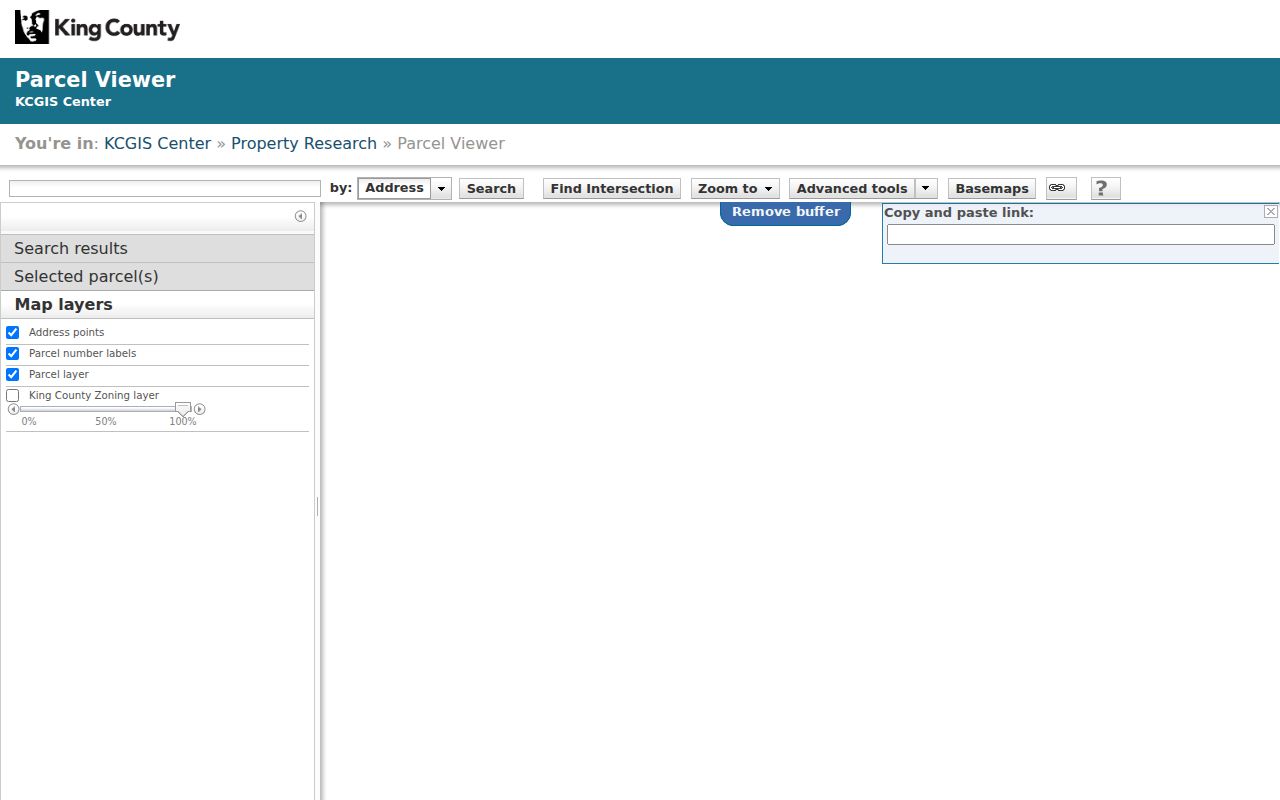Click the King County logo
Image resolution: width=1280 pixels, height=800 pixels.
pyautogui.click(x=97, y=27)
